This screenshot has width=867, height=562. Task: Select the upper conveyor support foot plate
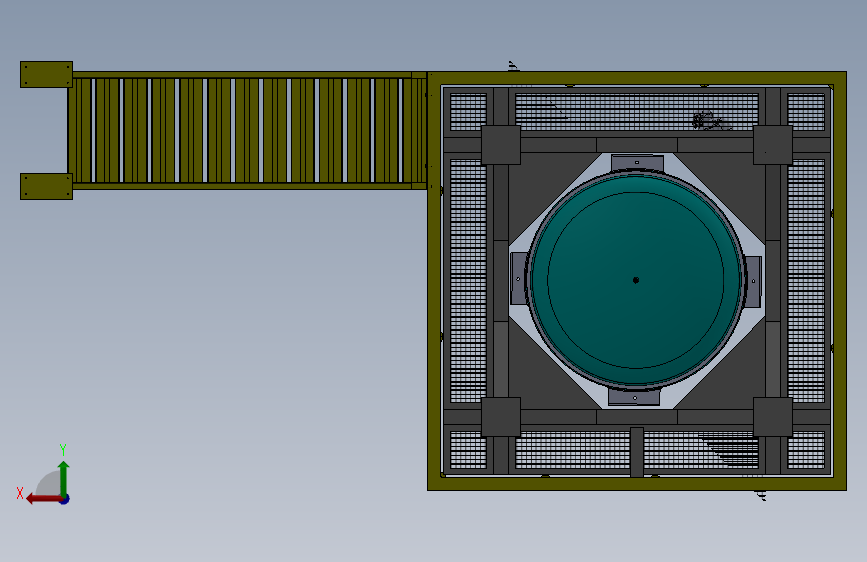pos(46,74)
